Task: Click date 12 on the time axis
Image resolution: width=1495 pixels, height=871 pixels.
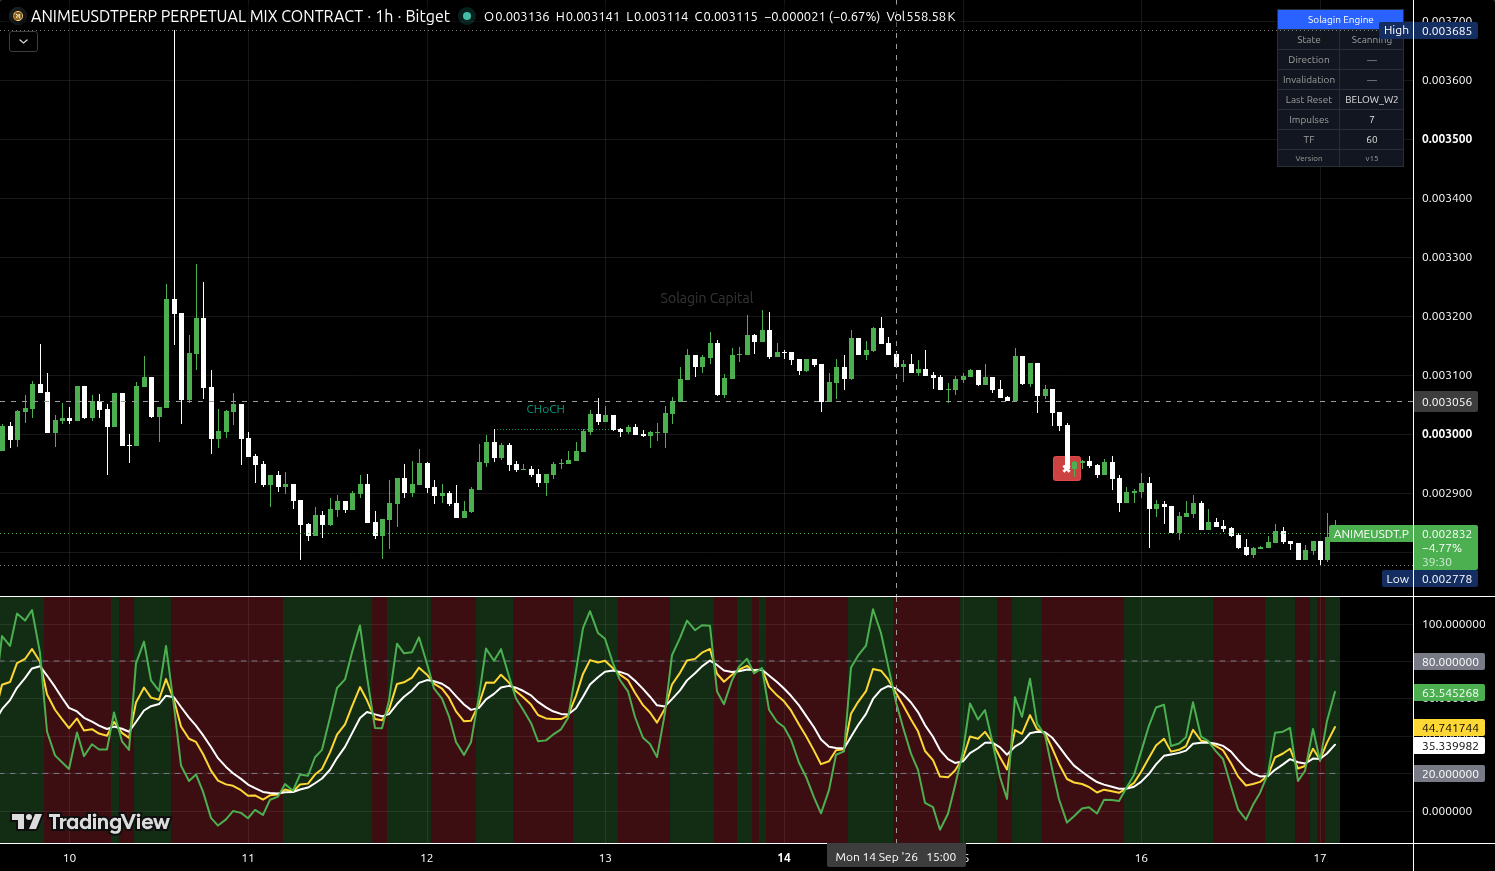Action: 427,858
